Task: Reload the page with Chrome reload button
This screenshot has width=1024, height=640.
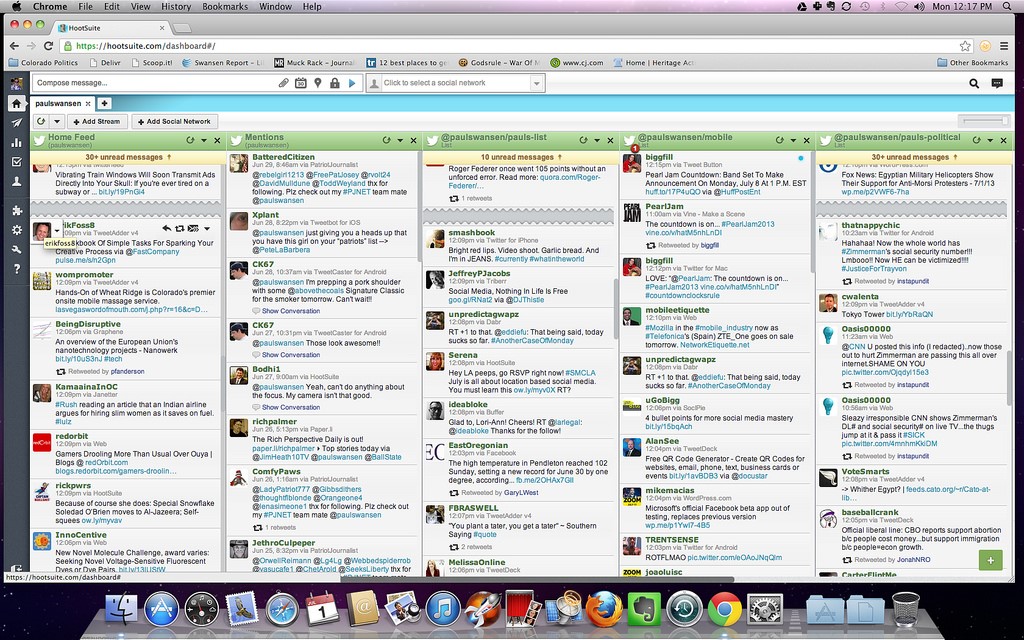Action: pyautogui.click(x=48, y=46)
